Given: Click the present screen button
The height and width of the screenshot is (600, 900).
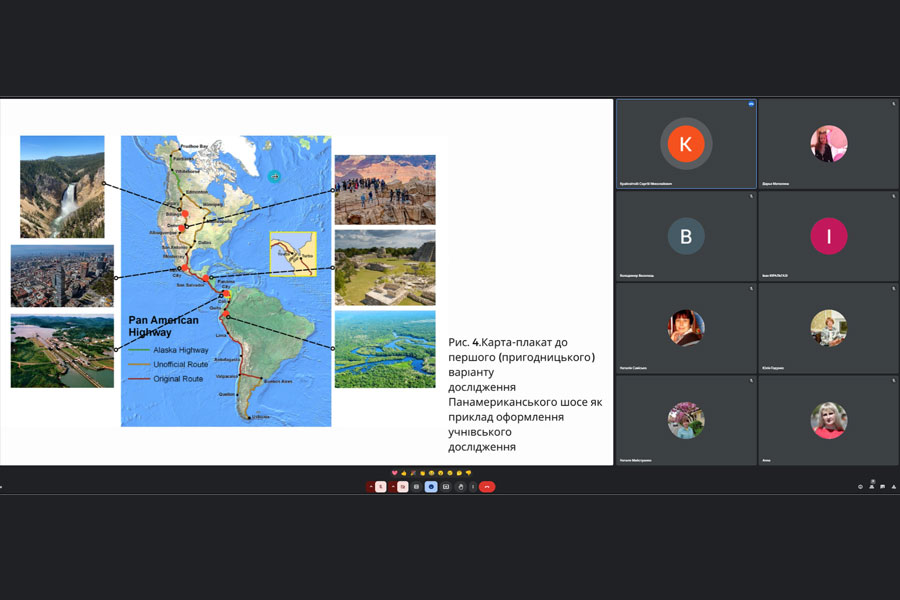Looking at the screenshot, I should pyautogui.click(x=446, y=487).
